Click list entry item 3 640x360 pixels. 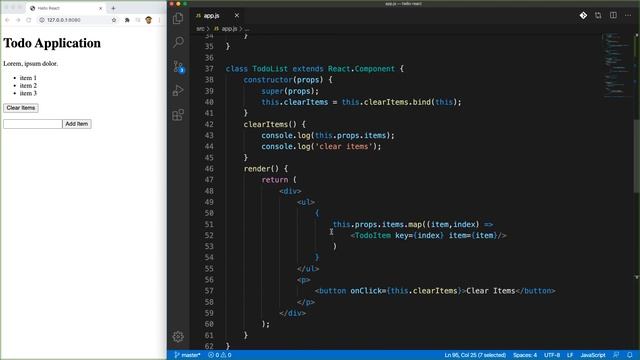click(28, 93)
